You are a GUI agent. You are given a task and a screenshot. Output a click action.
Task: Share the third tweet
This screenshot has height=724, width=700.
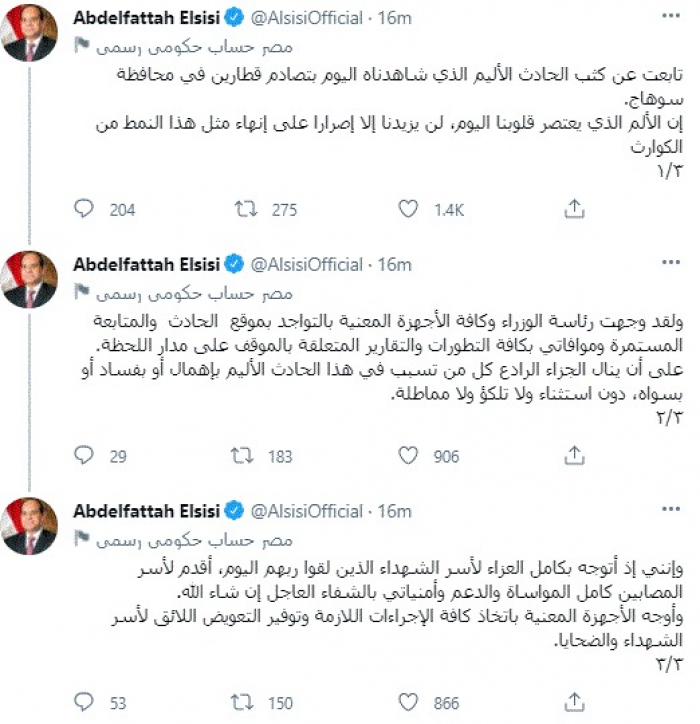[x=573, y=703]
